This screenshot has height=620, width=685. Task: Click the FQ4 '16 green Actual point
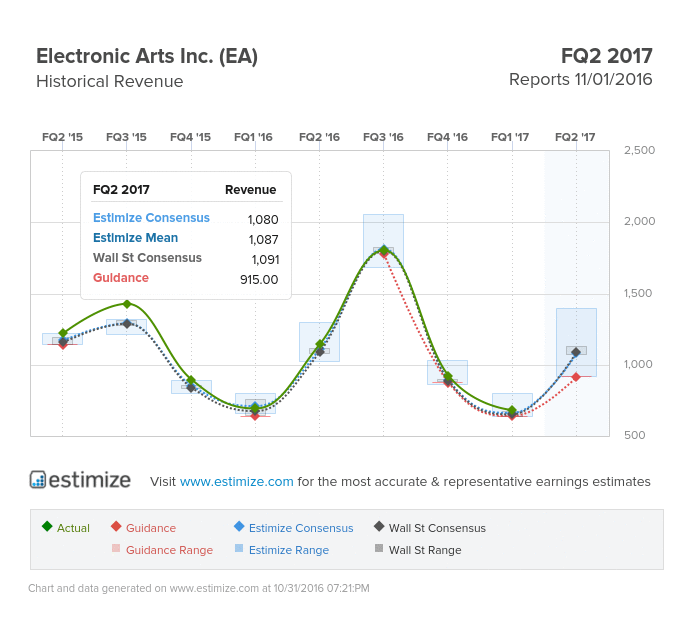click(447, 376)
